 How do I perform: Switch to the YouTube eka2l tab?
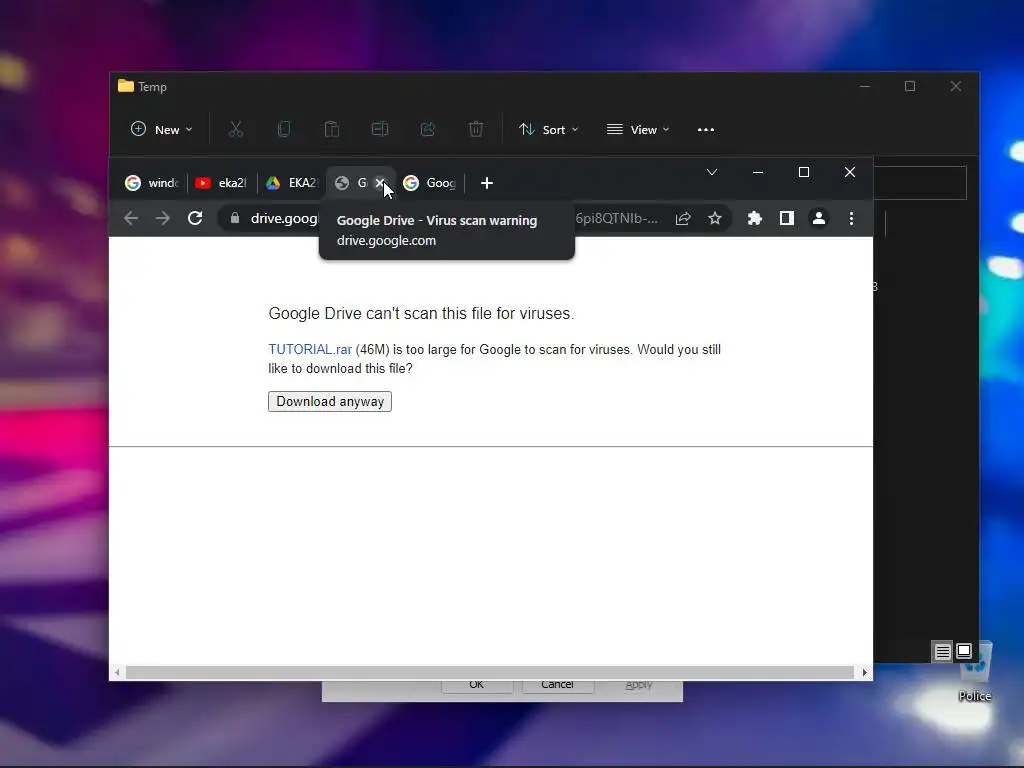click(222, 184)
